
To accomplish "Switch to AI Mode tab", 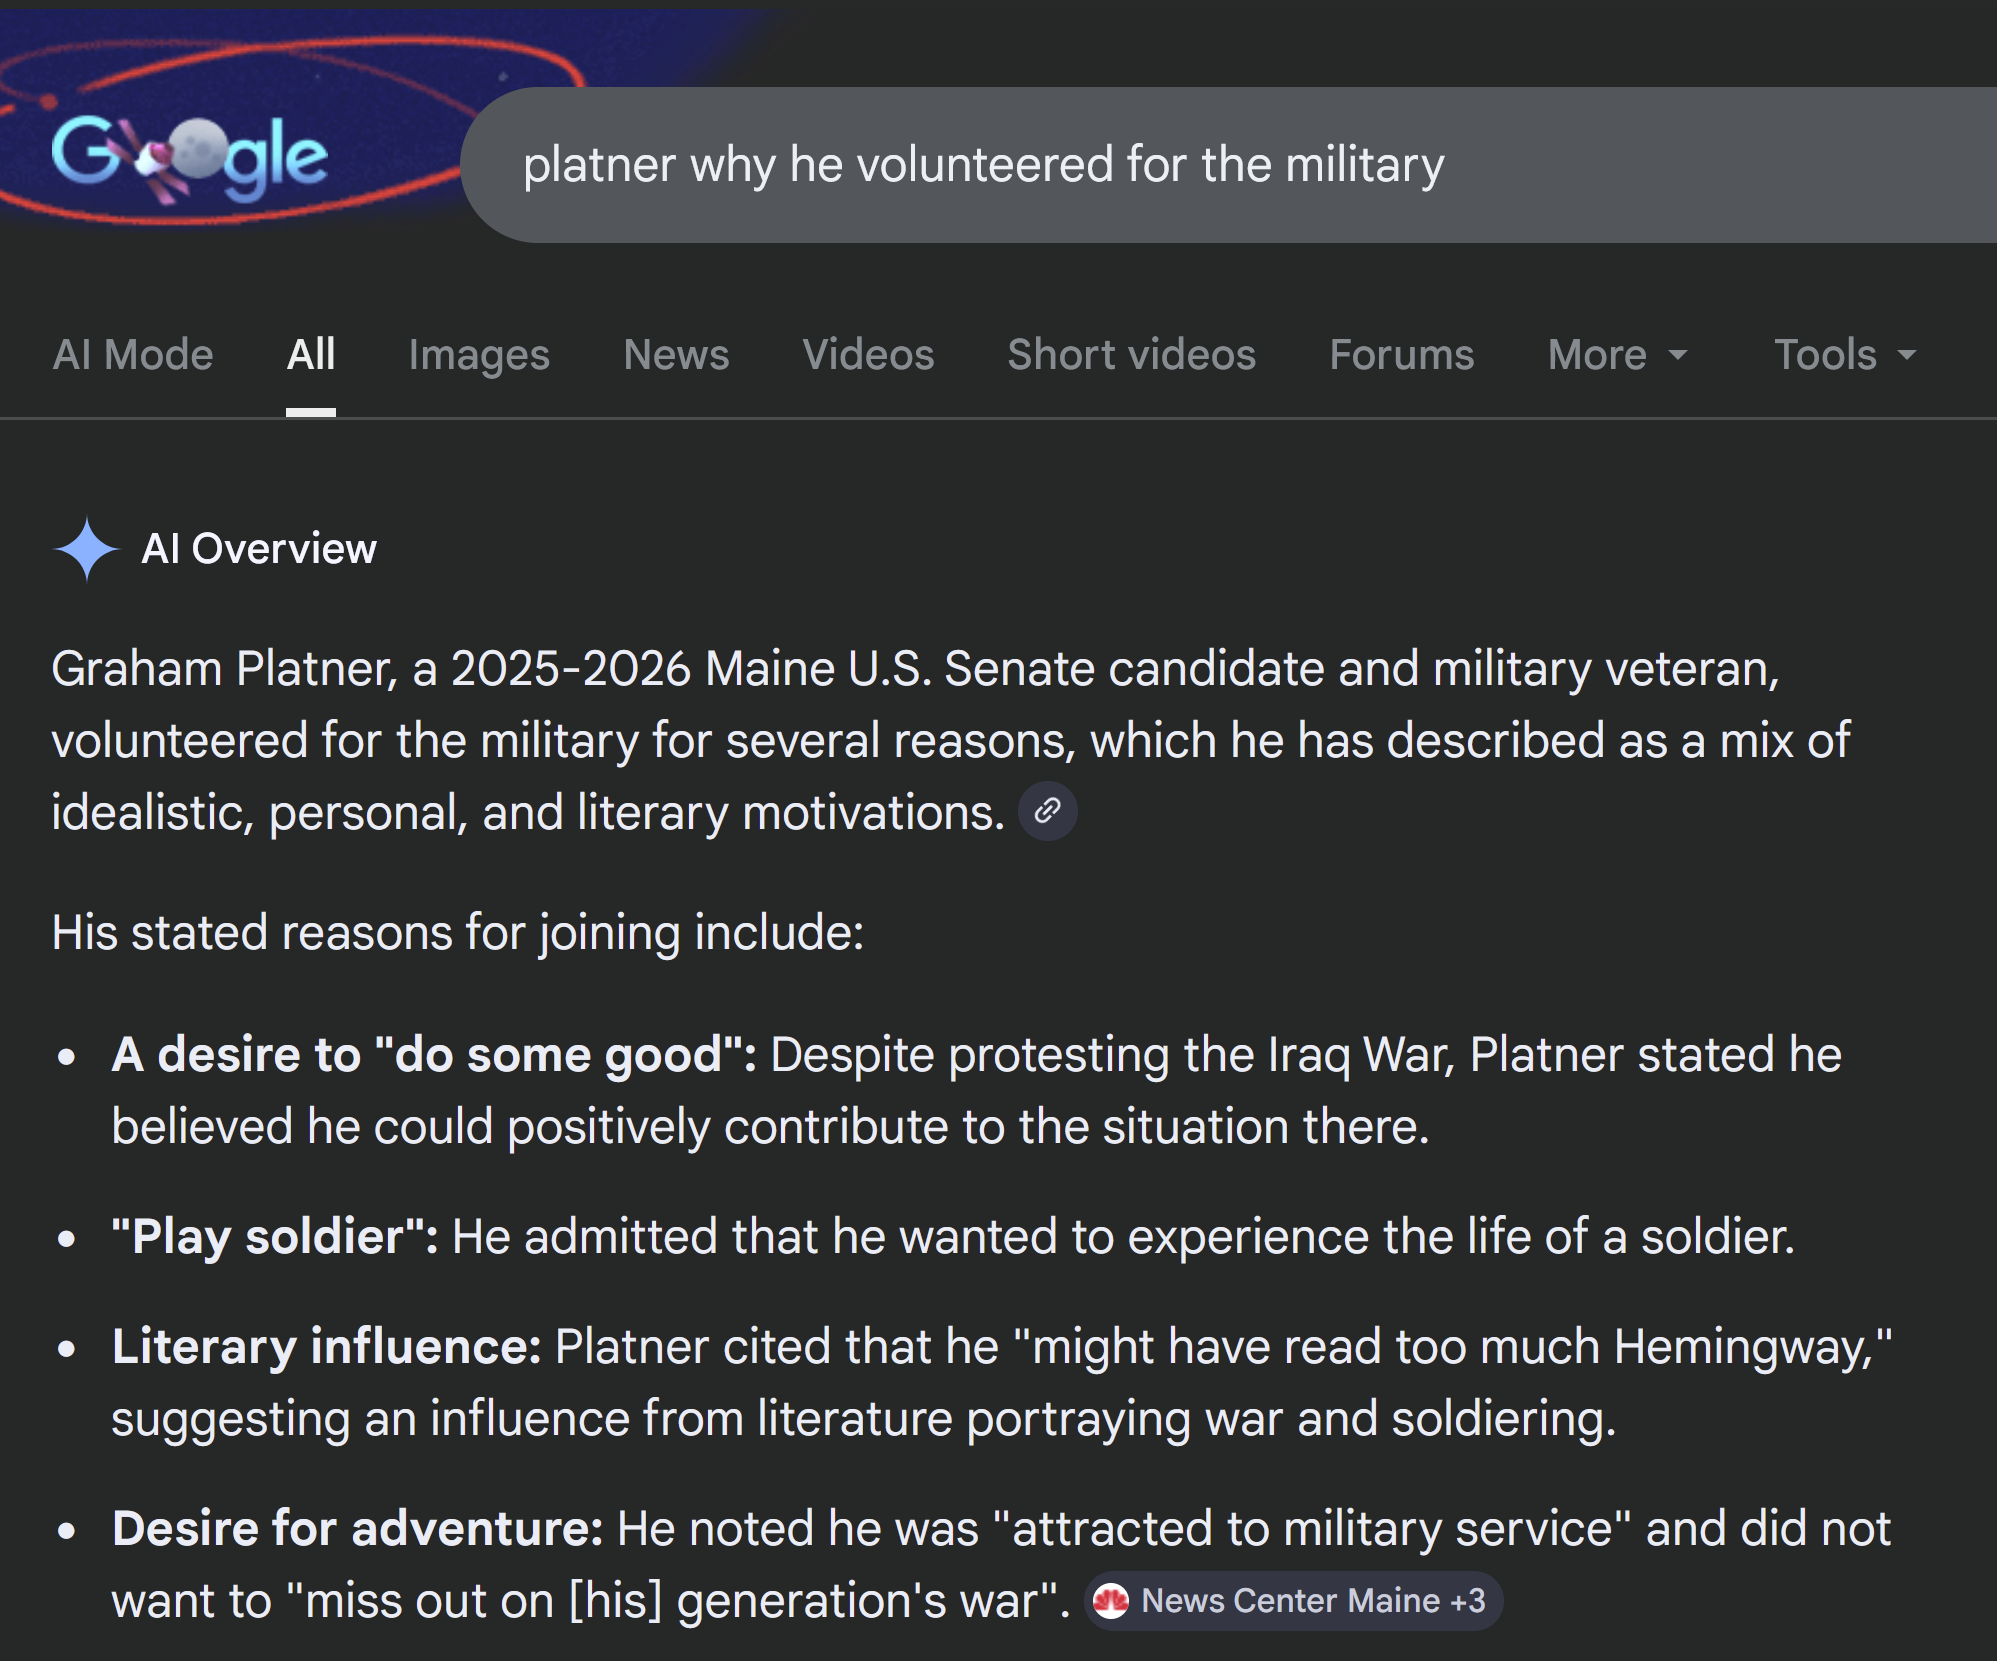I will pyautogui.click(x=133, y=355).
